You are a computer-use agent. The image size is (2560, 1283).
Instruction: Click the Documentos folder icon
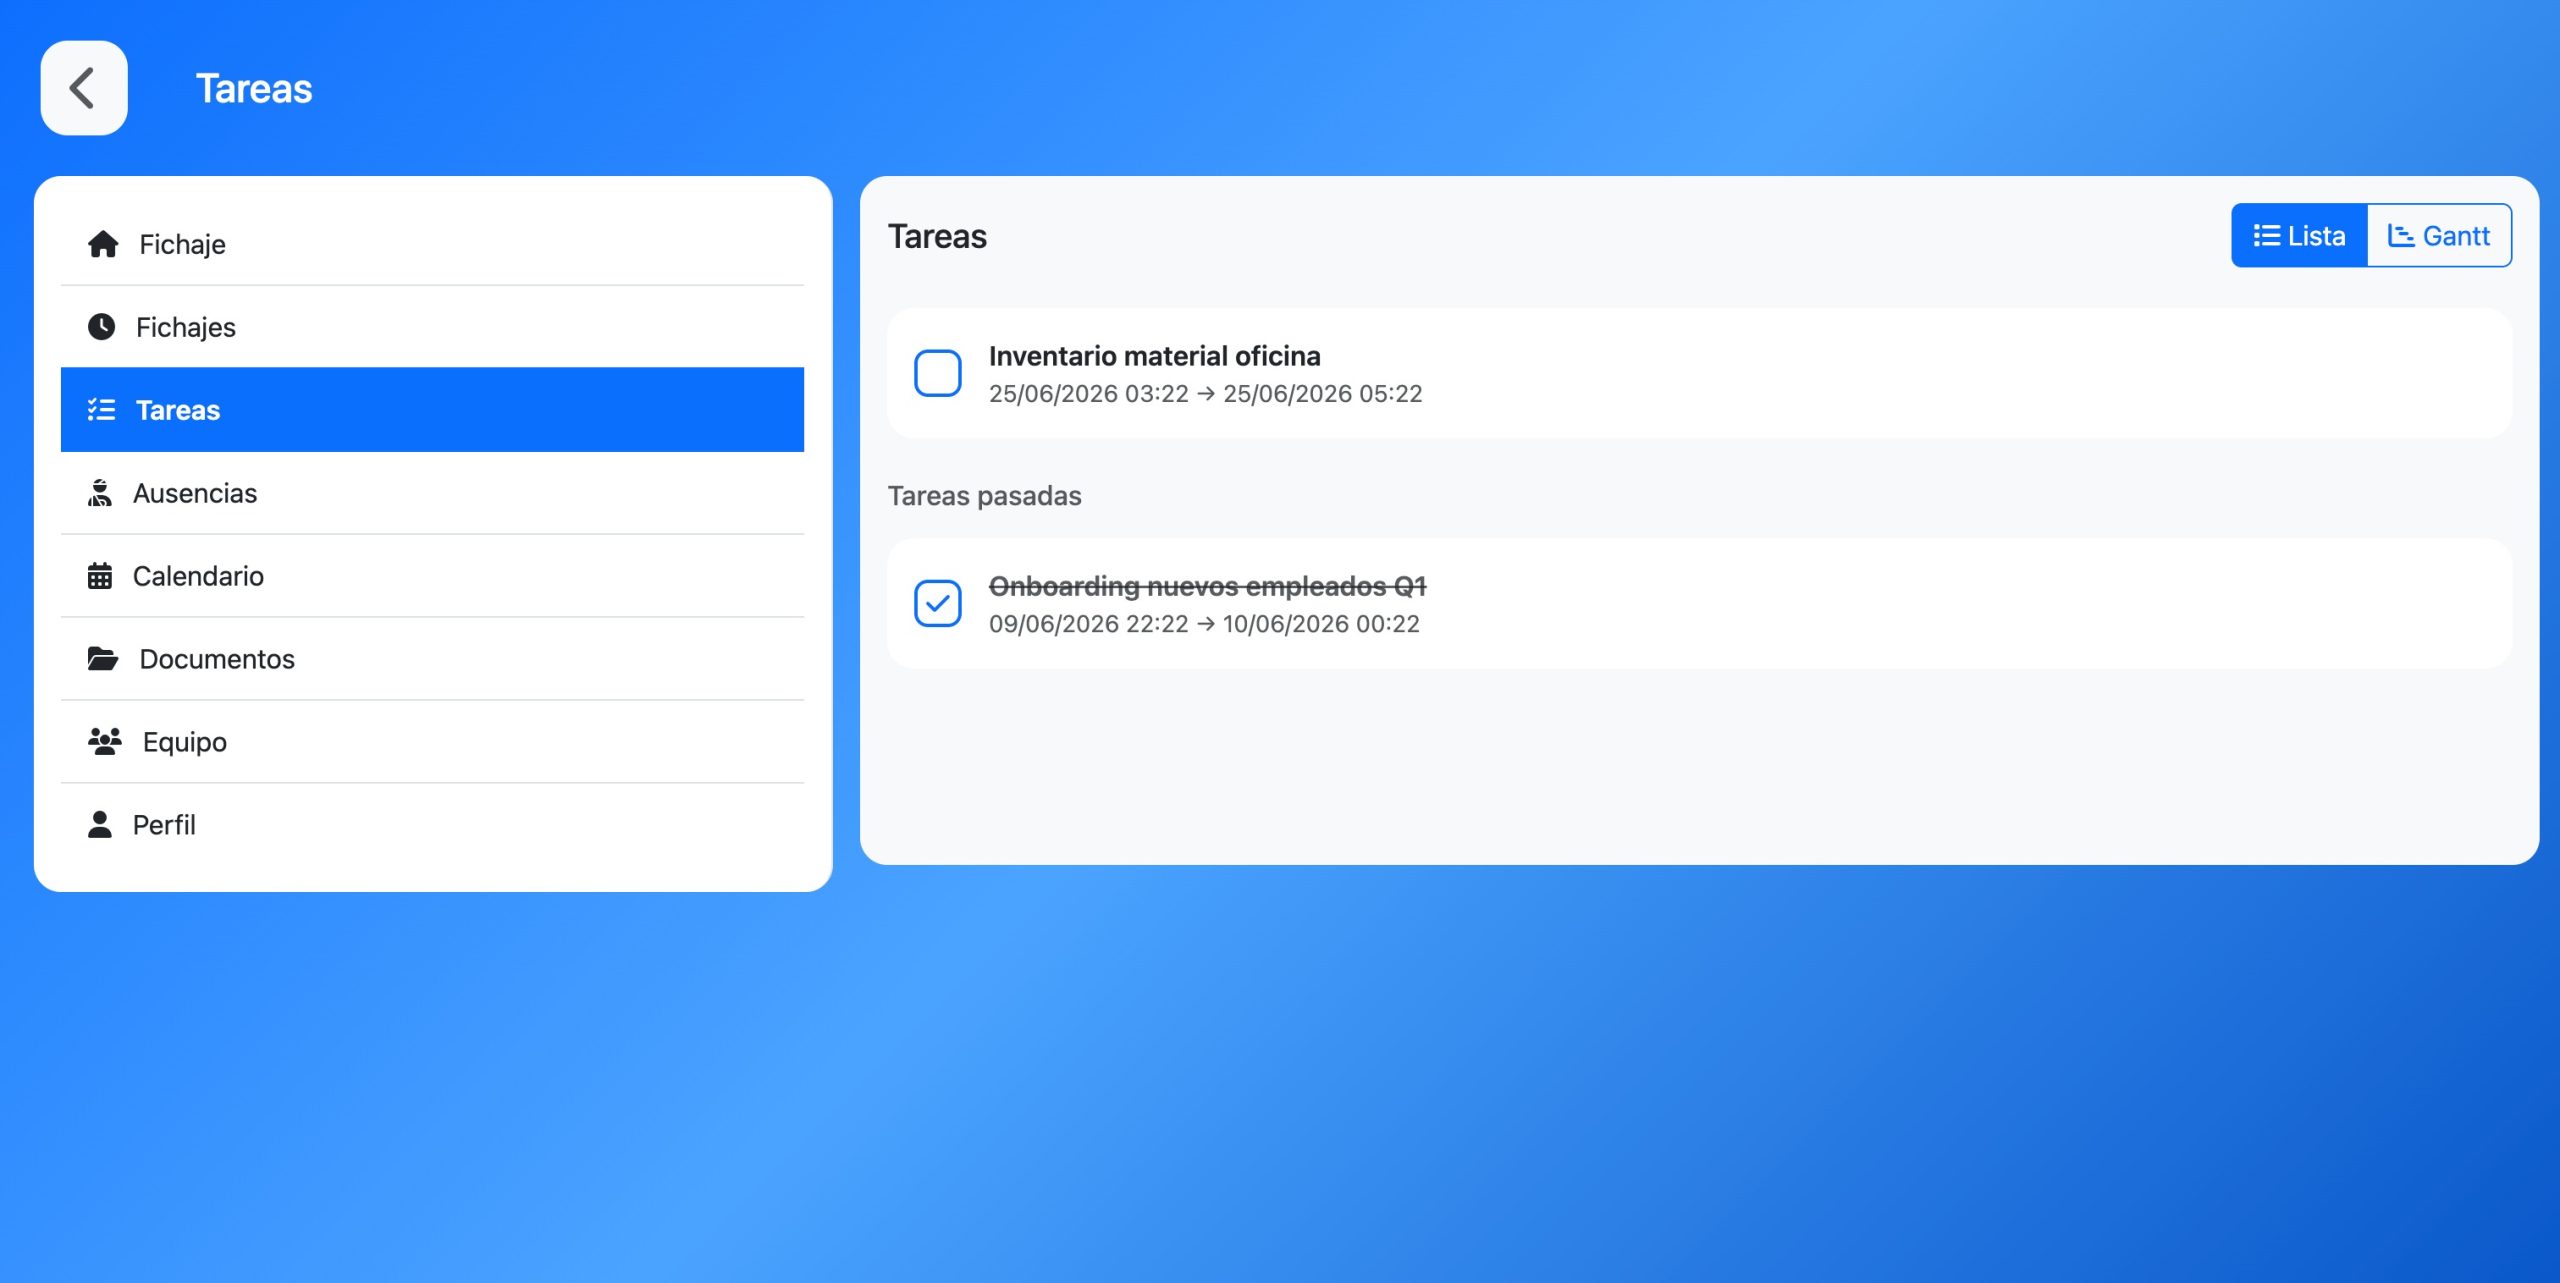pyautogui.click(x=103, y=659)
